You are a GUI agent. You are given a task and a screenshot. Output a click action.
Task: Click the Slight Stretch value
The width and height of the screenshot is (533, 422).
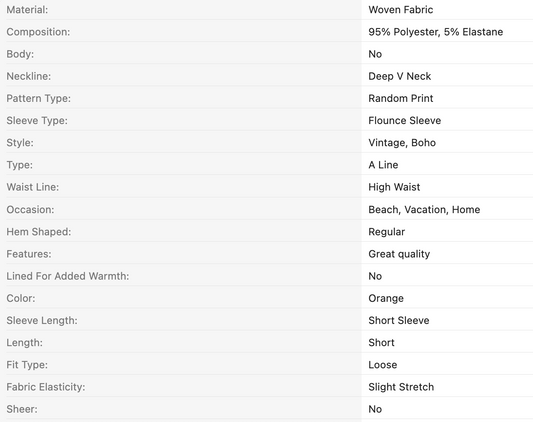401,387
